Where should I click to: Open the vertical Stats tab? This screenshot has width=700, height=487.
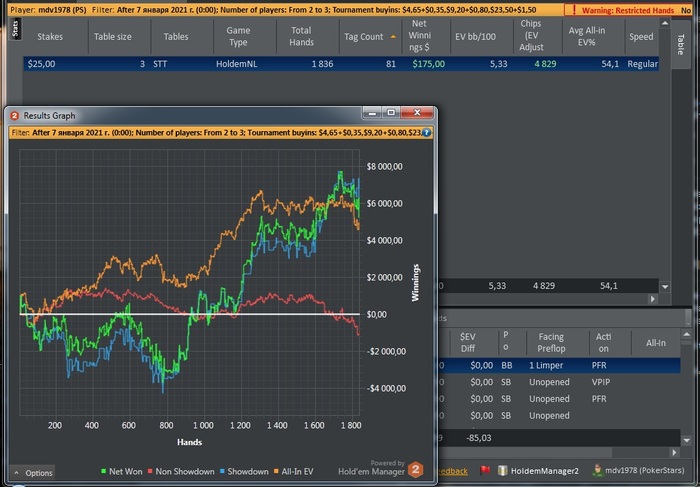pos(15,29)
